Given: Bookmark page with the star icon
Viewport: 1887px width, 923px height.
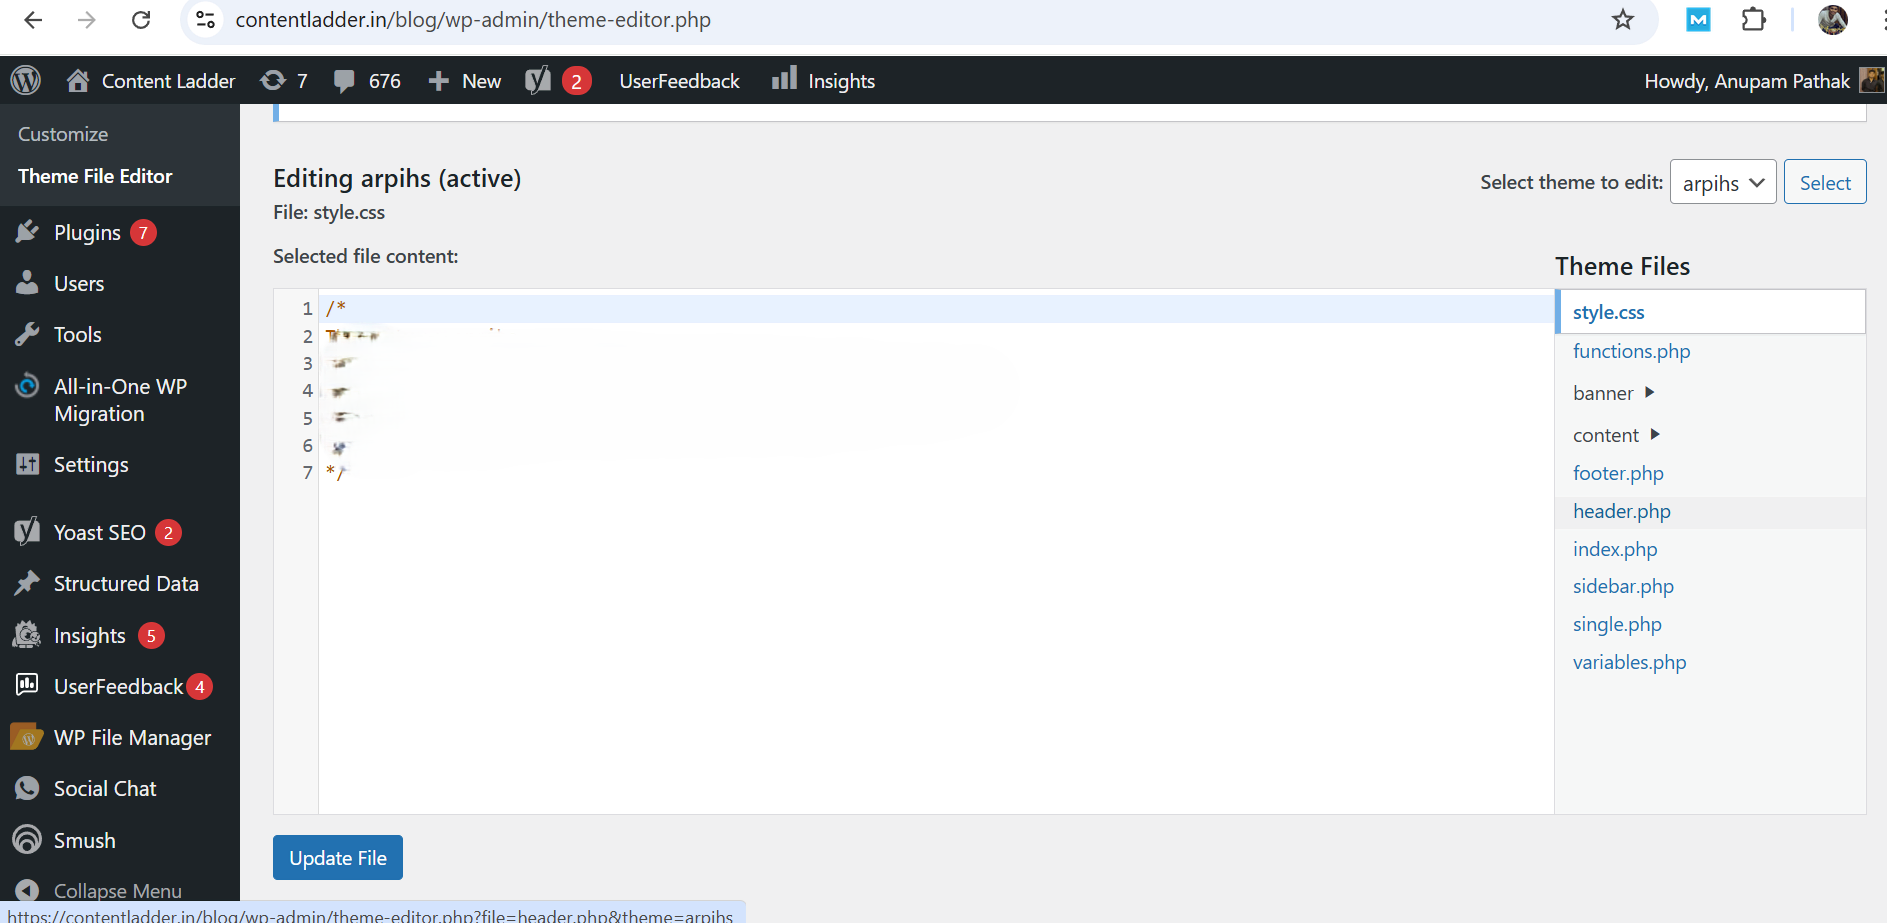Looking at the screenshot, I should pyautogui.click(x=1623, y=20).
